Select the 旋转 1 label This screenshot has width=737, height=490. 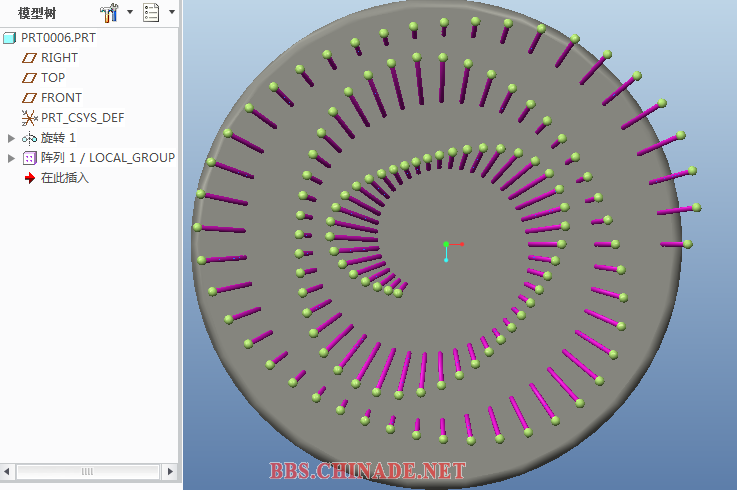[58, 138]
